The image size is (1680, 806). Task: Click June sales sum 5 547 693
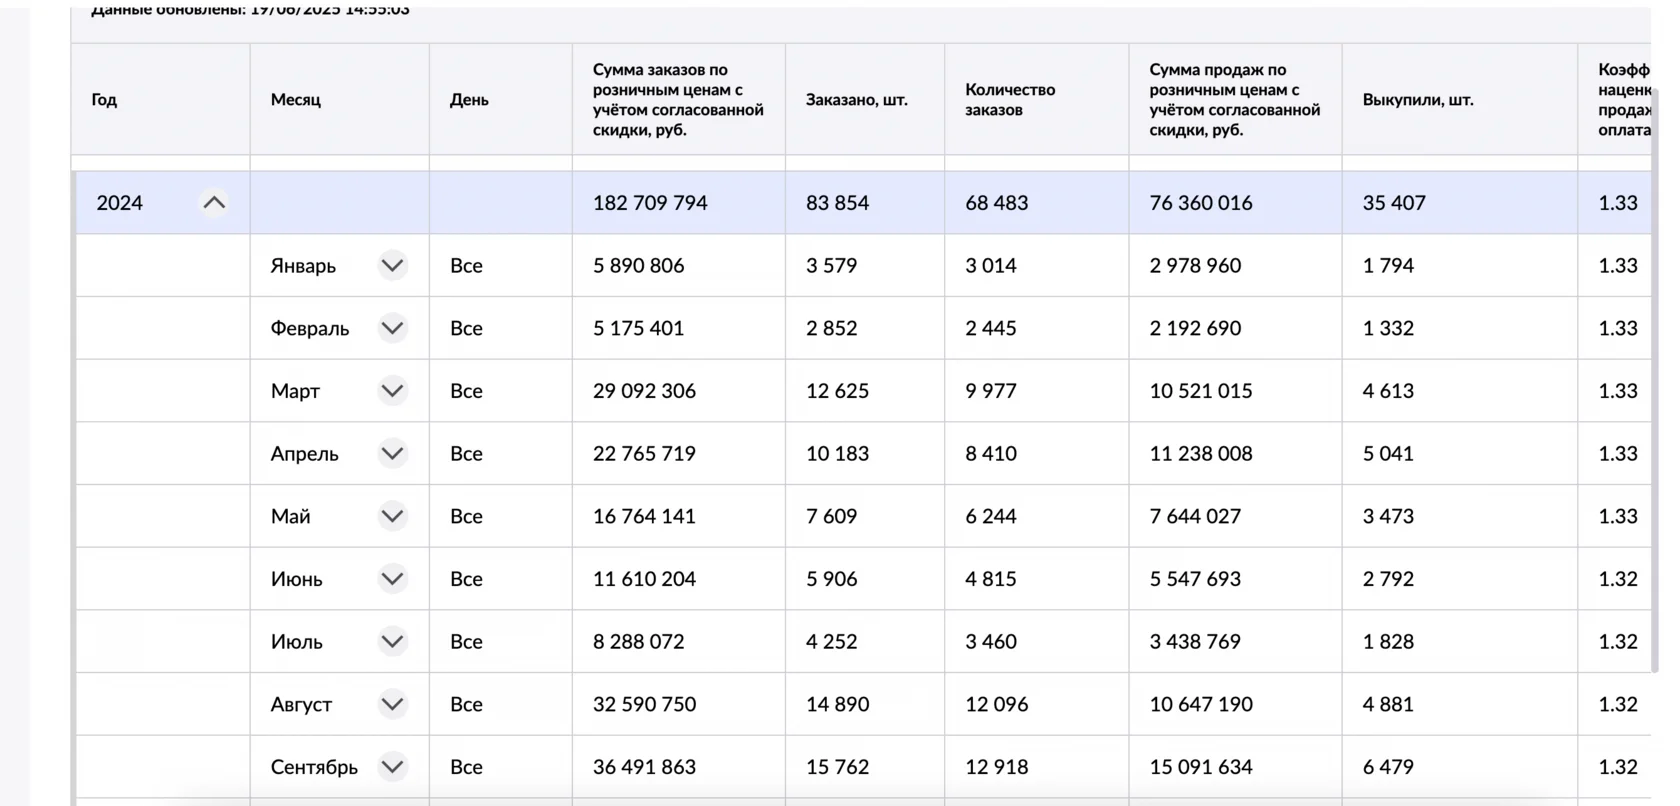point(1195,579)
